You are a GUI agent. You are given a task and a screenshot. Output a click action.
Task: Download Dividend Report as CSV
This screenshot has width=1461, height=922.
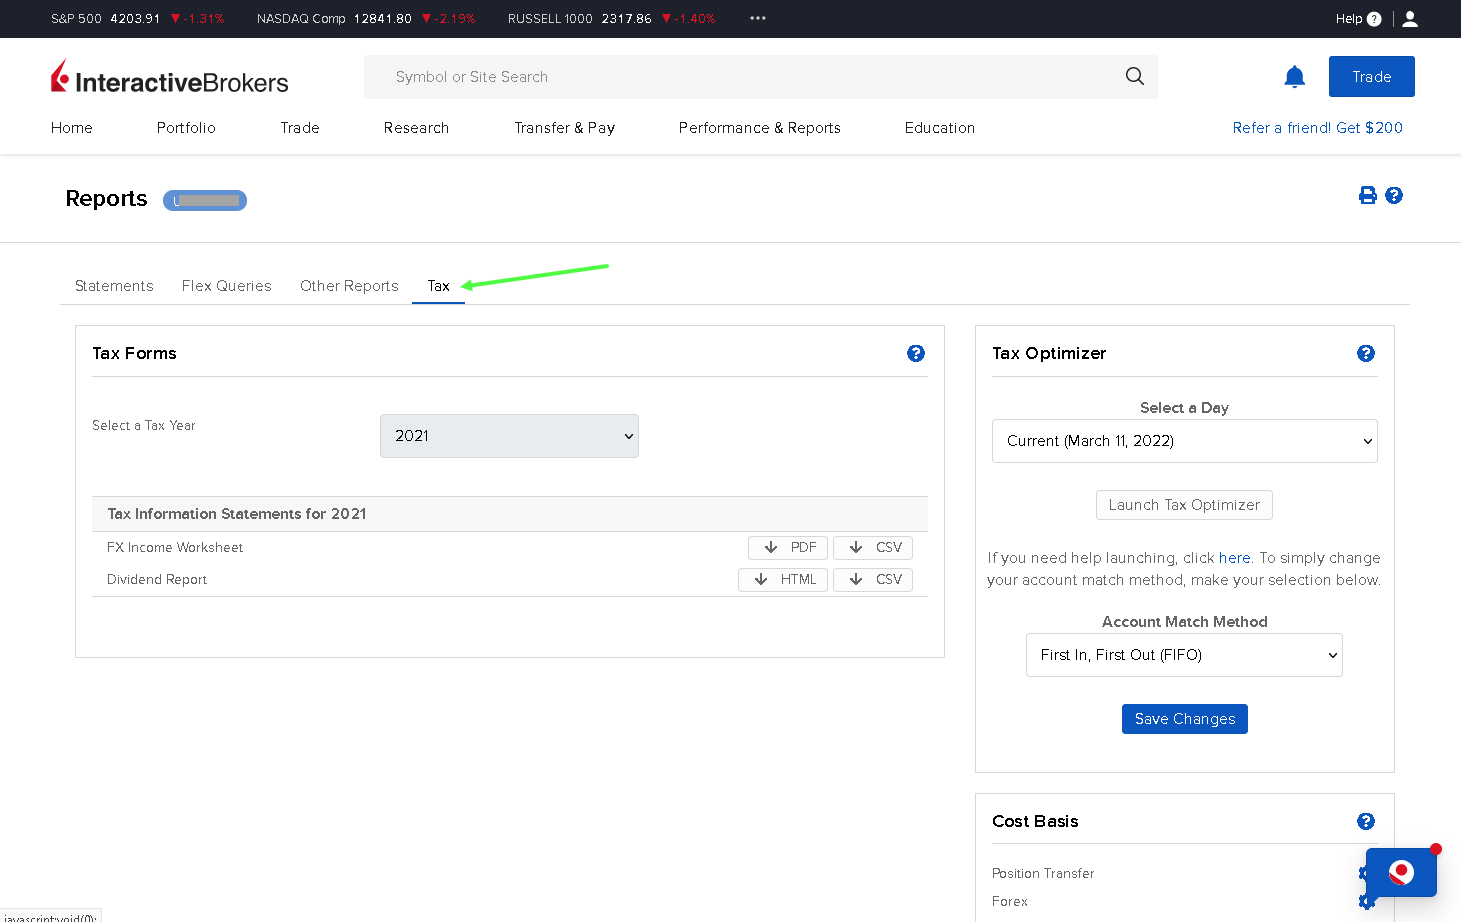pyautogui.click(x=873, y=579)
